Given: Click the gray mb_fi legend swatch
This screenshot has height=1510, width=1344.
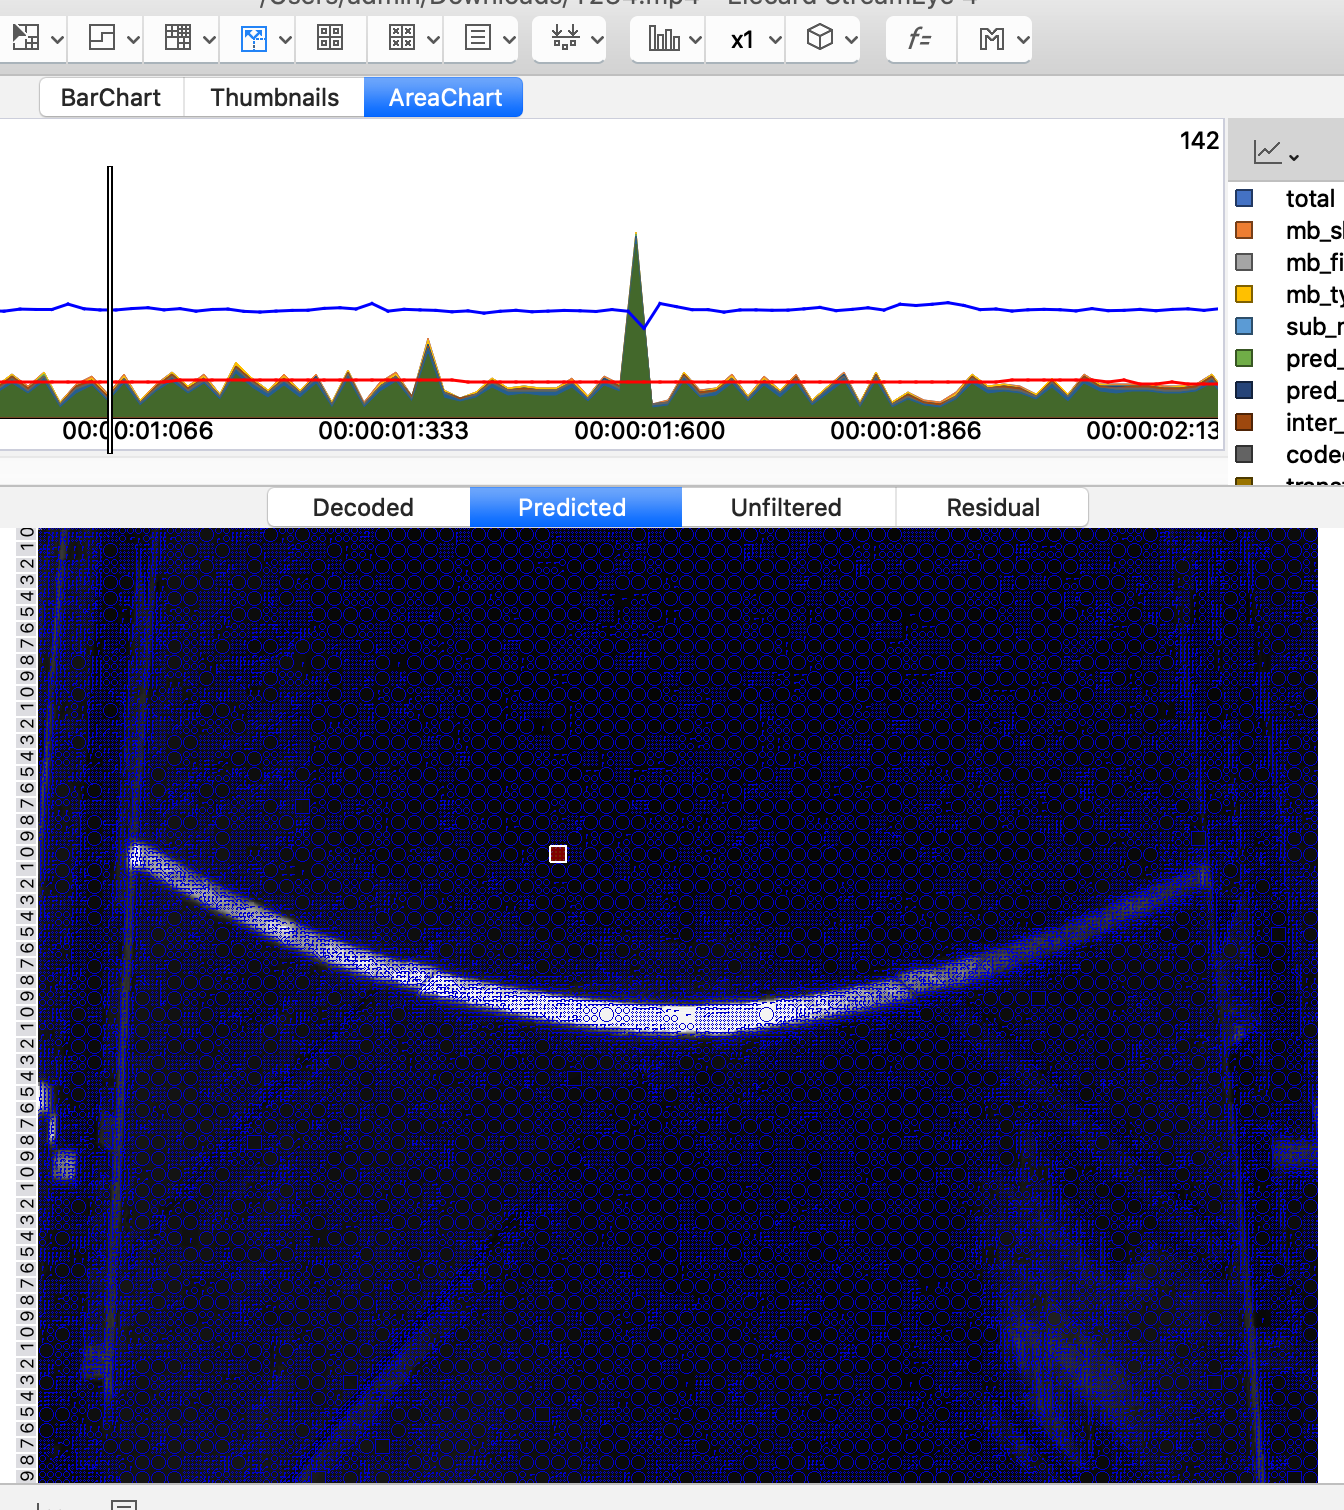Looking at the screenshot, I should pyautogui.click(x=1244, y=262).
